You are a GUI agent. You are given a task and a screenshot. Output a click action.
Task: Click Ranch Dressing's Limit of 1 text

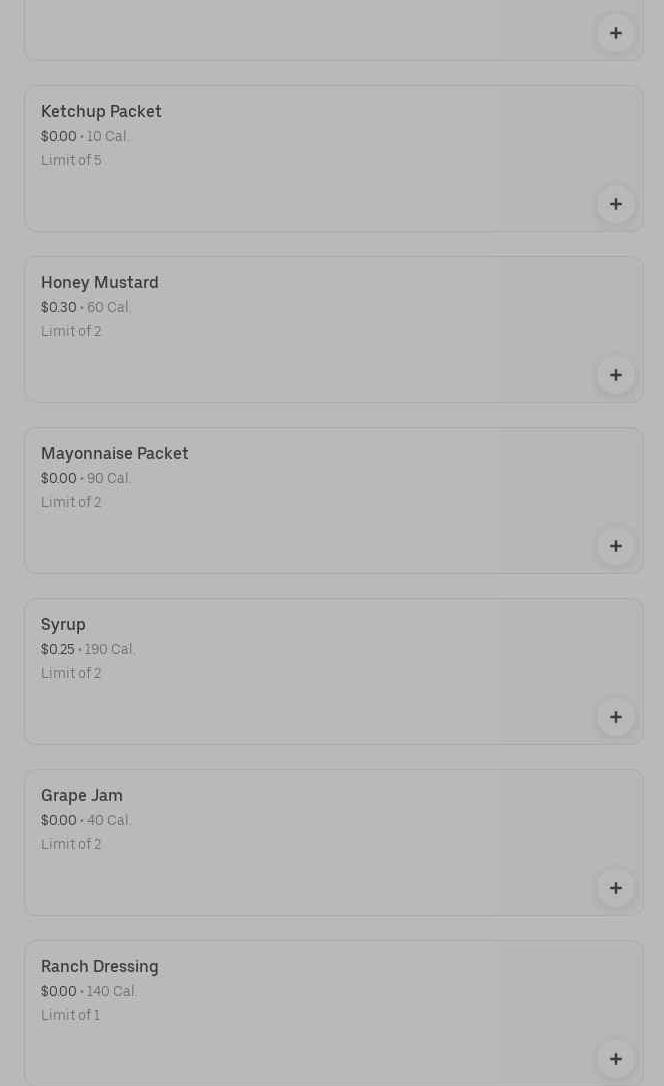pyautogui.click(x=70, y=1015)
